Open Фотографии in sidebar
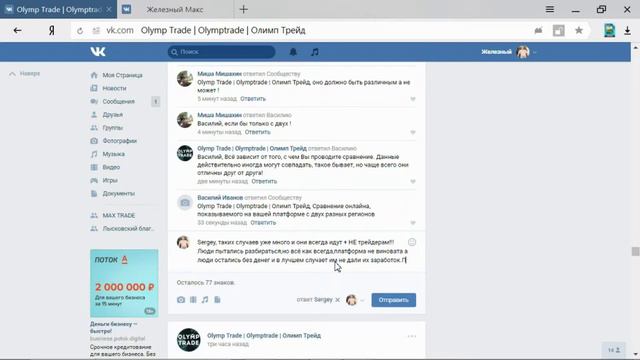 [x=119, y=141]
